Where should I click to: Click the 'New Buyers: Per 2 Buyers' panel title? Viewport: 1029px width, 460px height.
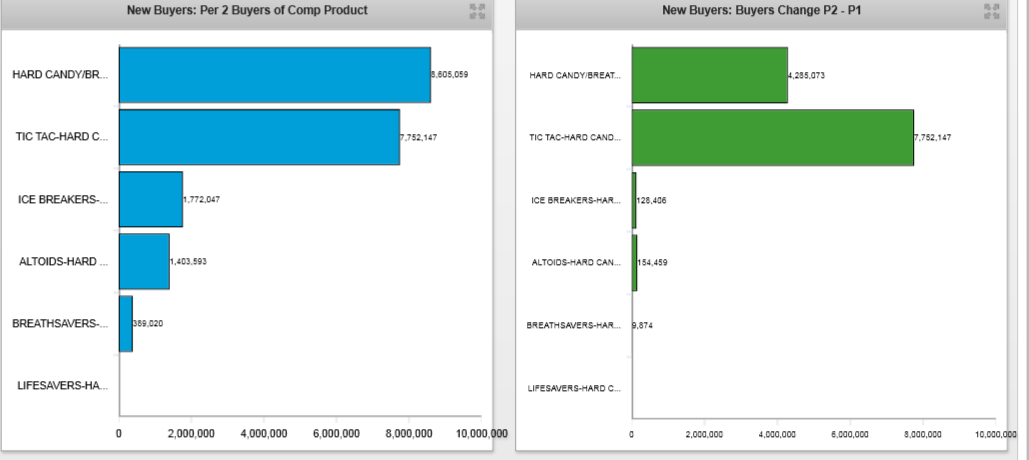246,11
